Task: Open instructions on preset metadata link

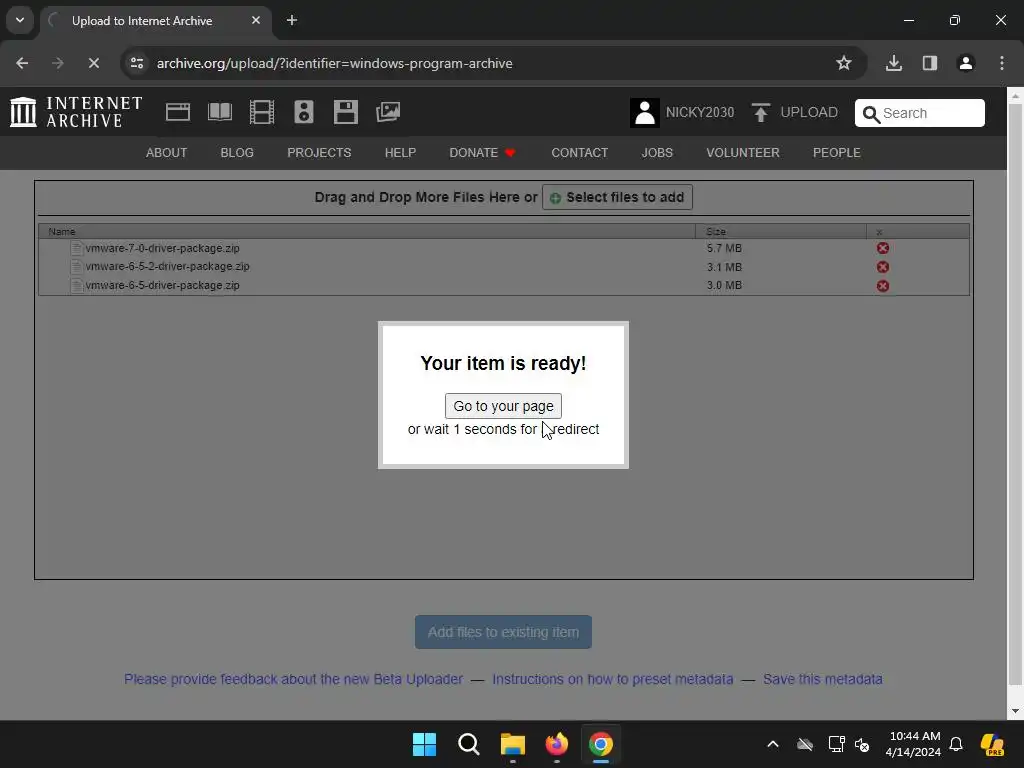Action: tap(613, 679)
